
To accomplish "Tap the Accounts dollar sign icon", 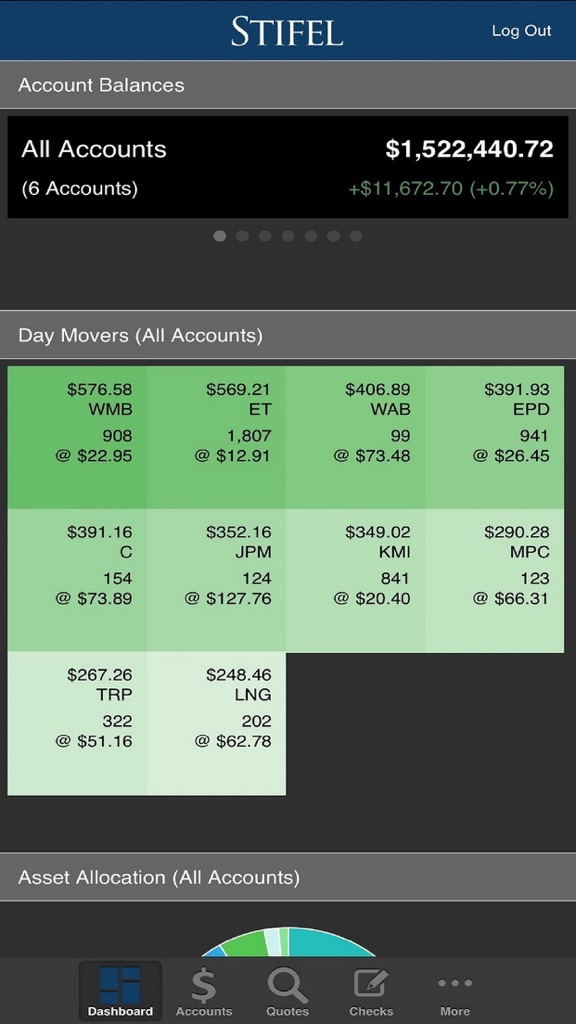I will 204,985.
